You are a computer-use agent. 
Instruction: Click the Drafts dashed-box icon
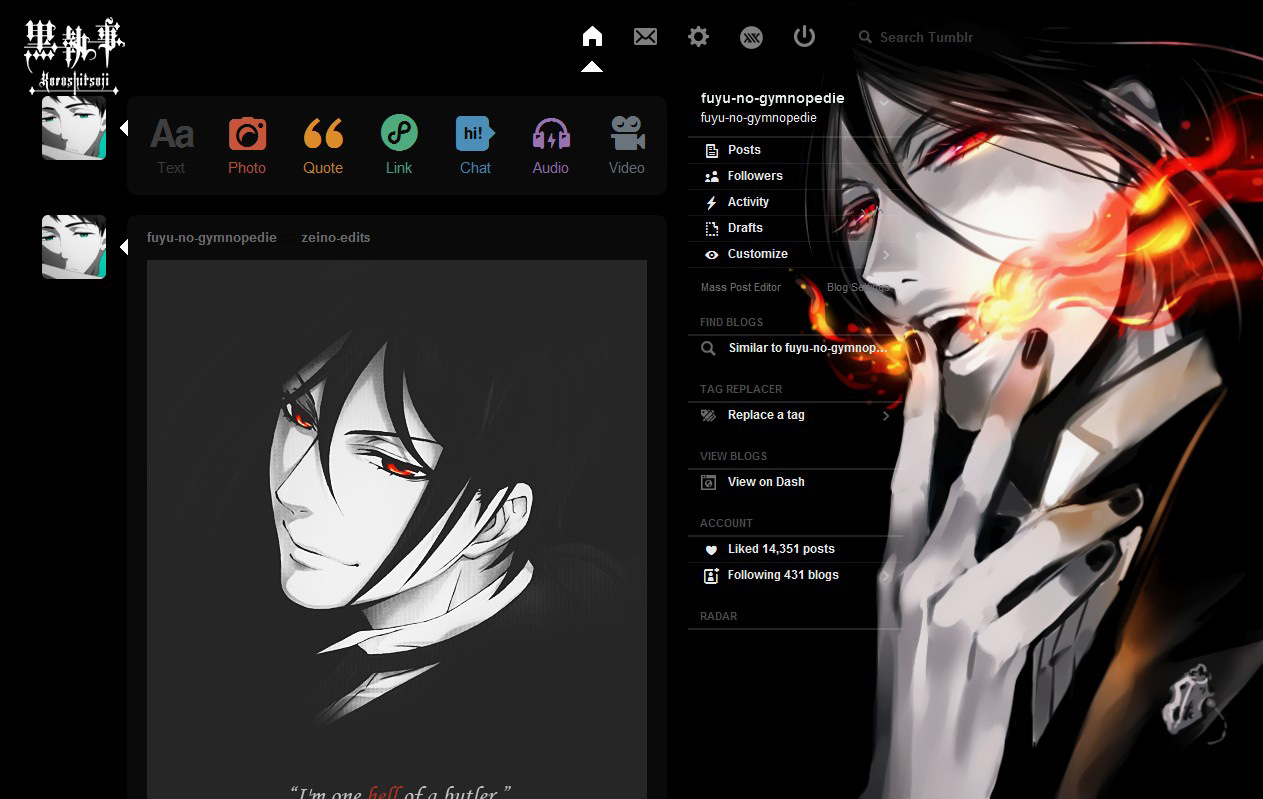click(x=712, y=228)
